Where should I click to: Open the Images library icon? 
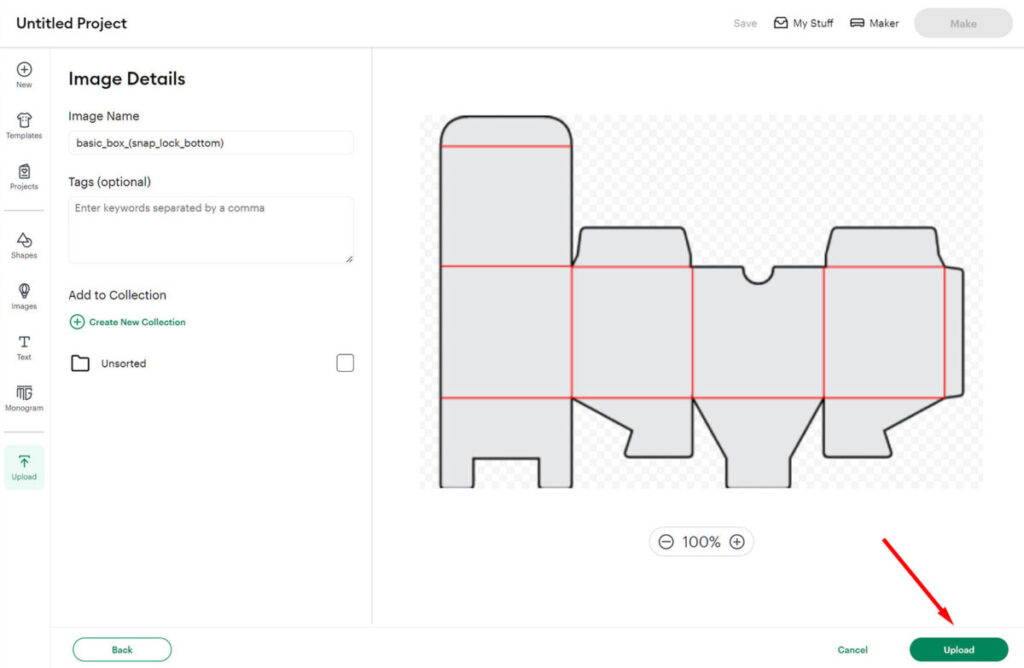point(24,295)
